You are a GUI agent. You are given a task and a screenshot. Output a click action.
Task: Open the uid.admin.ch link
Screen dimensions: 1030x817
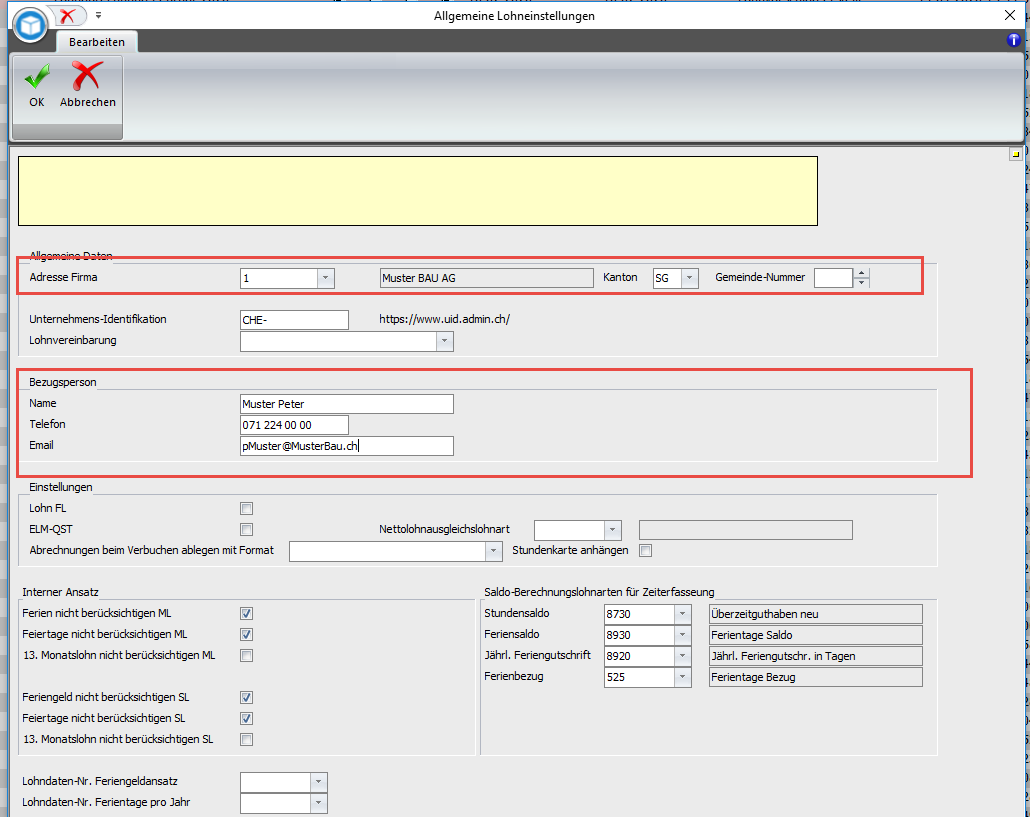point(444,320)
